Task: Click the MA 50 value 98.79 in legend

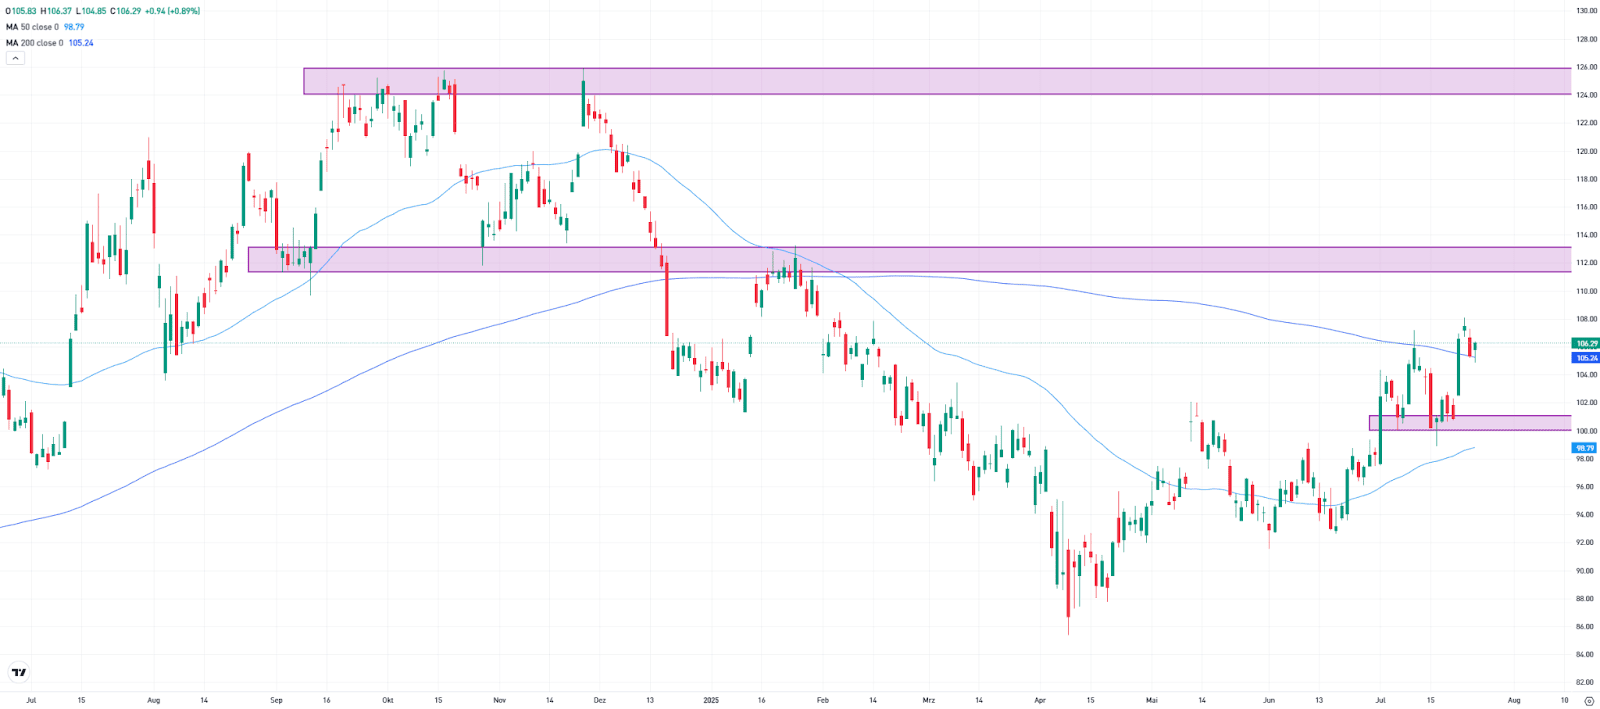Action: pyautogui.click(x=74, y=27)
